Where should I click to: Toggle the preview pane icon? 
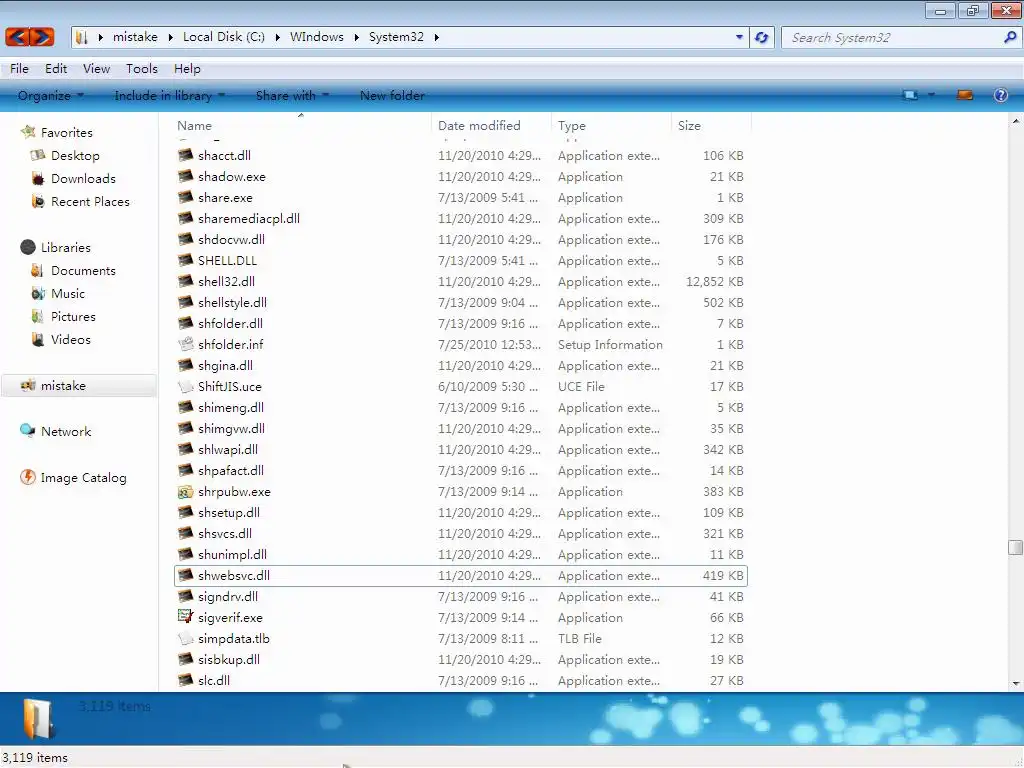965,95
